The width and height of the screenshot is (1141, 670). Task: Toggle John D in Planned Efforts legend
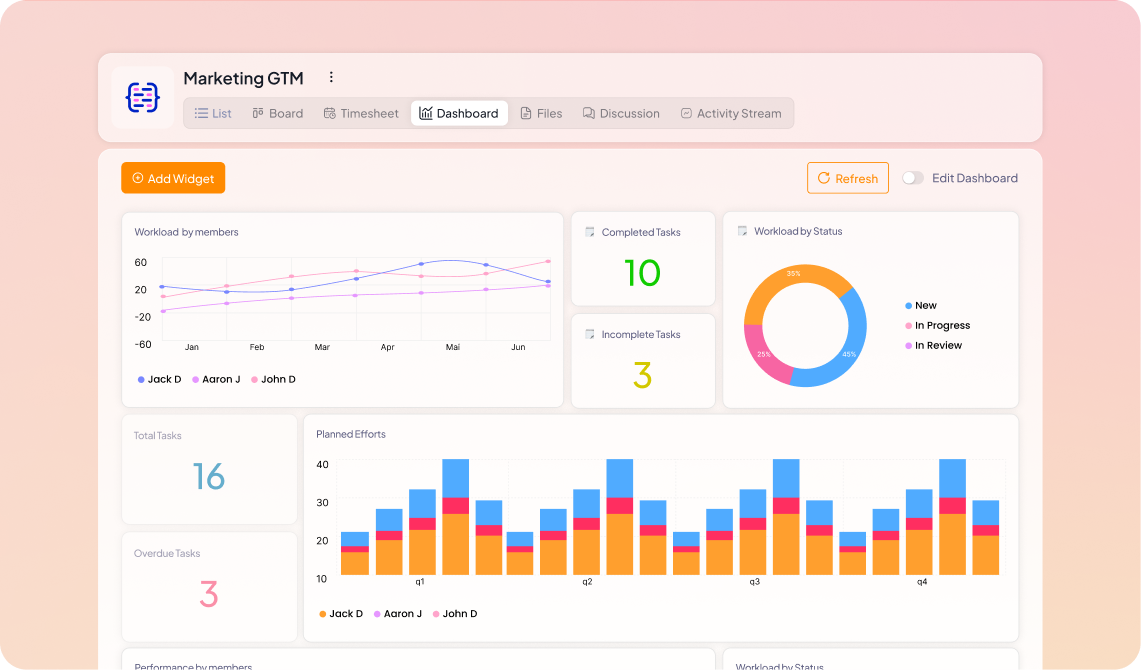pyautogui.click(x=455, y=614)
